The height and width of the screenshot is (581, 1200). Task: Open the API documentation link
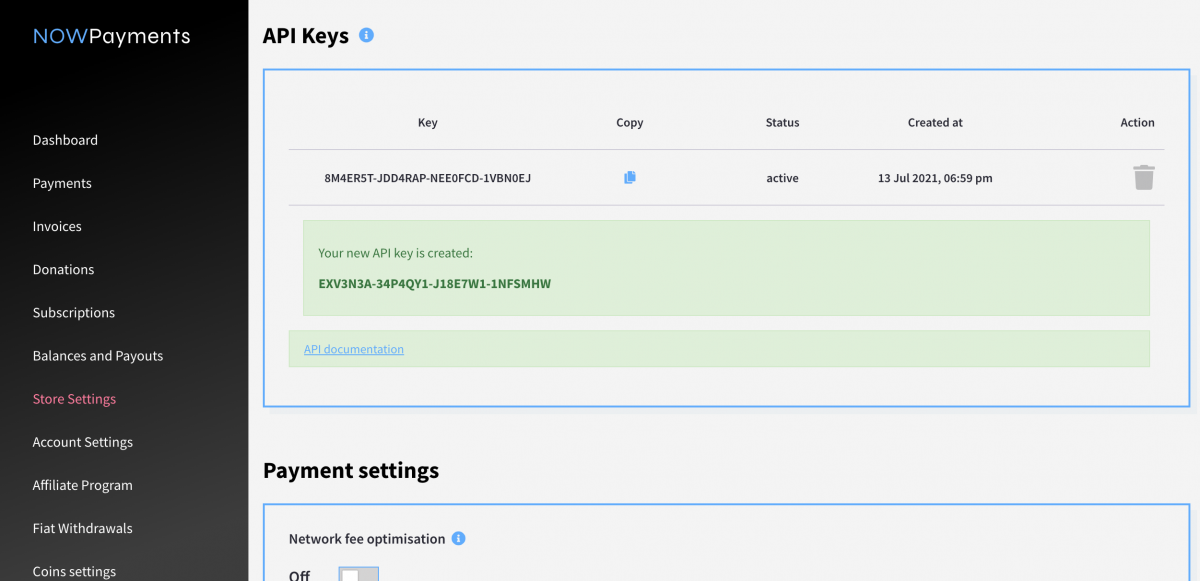353,348
